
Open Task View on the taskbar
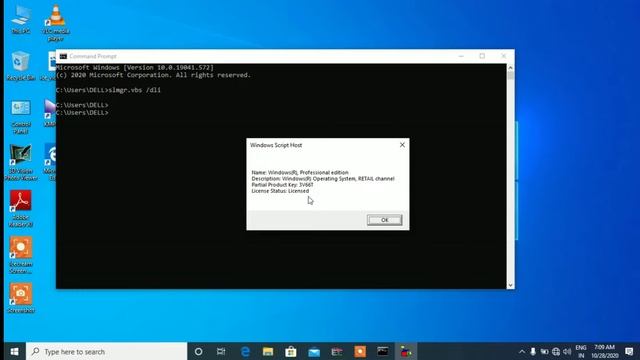pos(221,351)
